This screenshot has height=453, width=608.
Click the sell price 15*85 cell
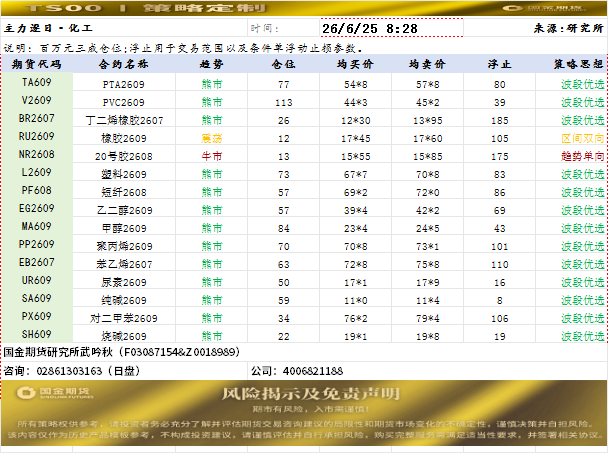coord(427,156)
